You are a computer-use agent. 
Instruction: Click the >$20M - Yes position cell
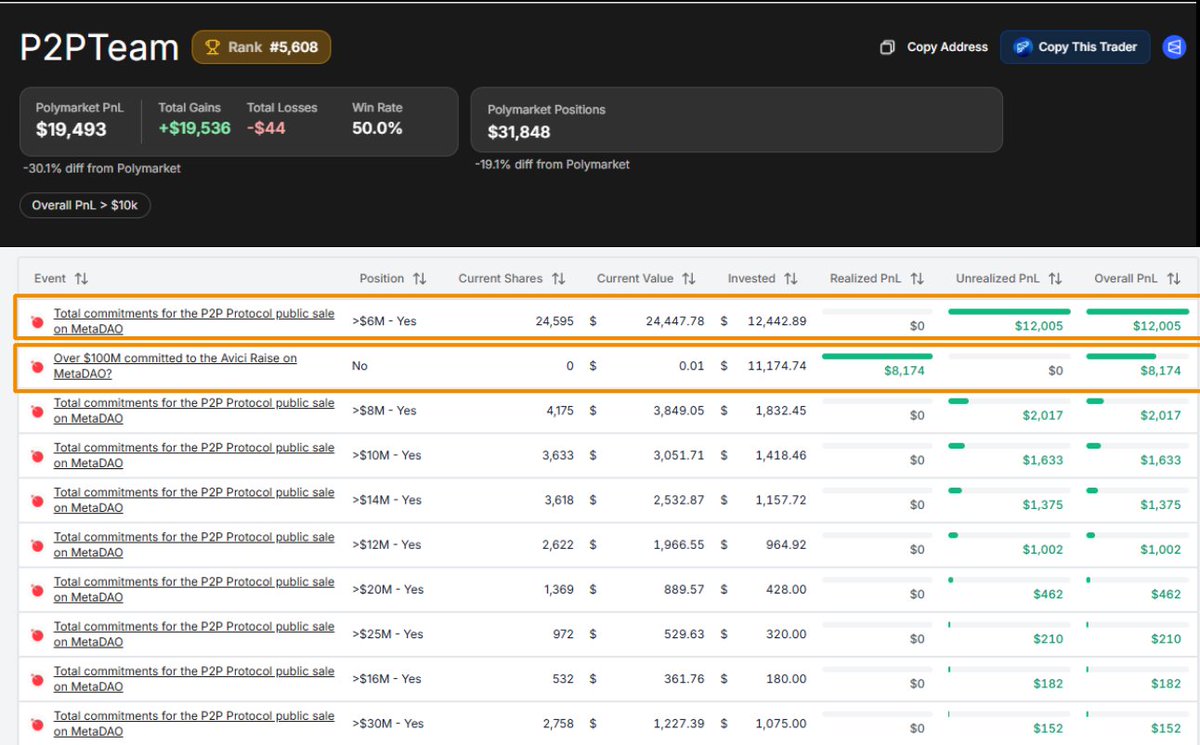(x=388, y=589)
